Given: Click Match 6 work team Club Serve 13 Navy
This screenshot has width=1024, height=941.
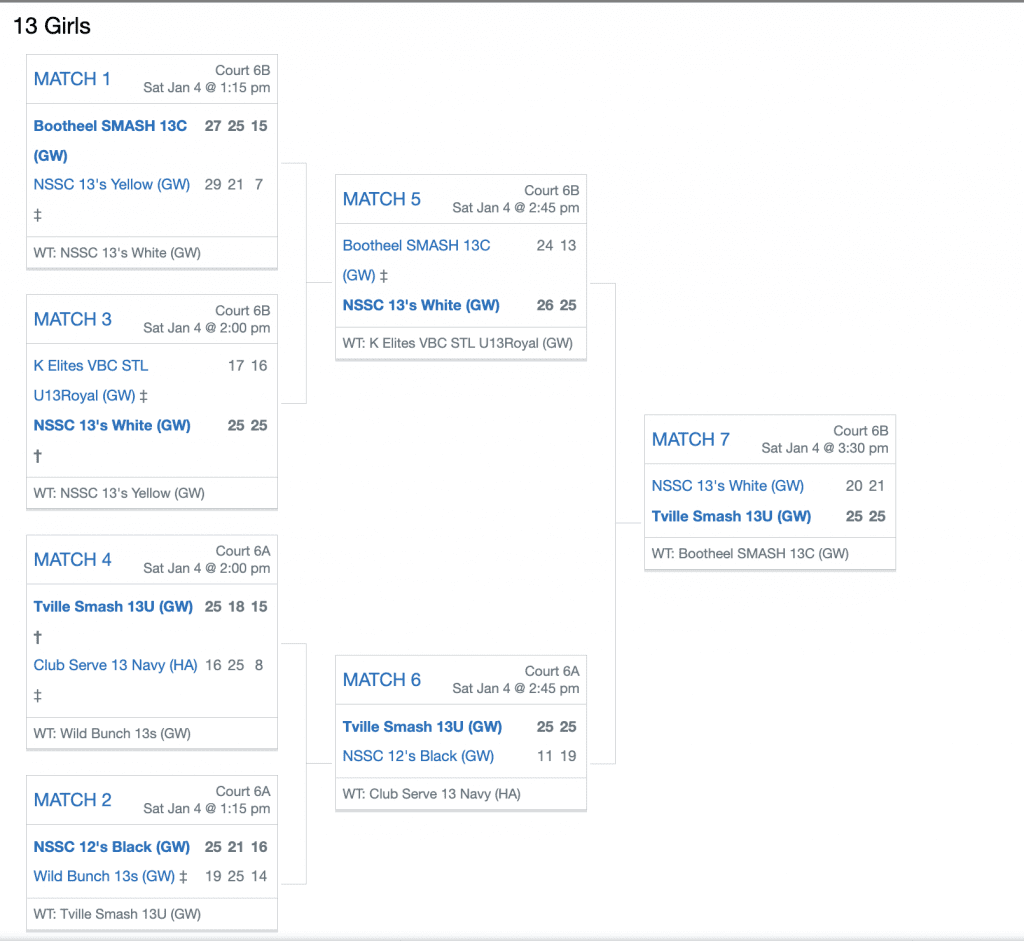Looking at the screenshot, I should tap(431, 793).
